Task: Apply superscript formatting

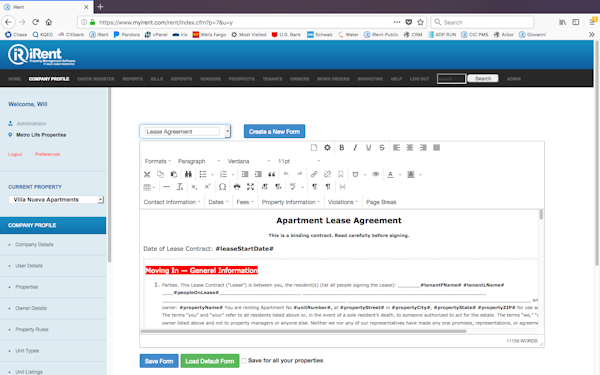Action: click(207, 187)
